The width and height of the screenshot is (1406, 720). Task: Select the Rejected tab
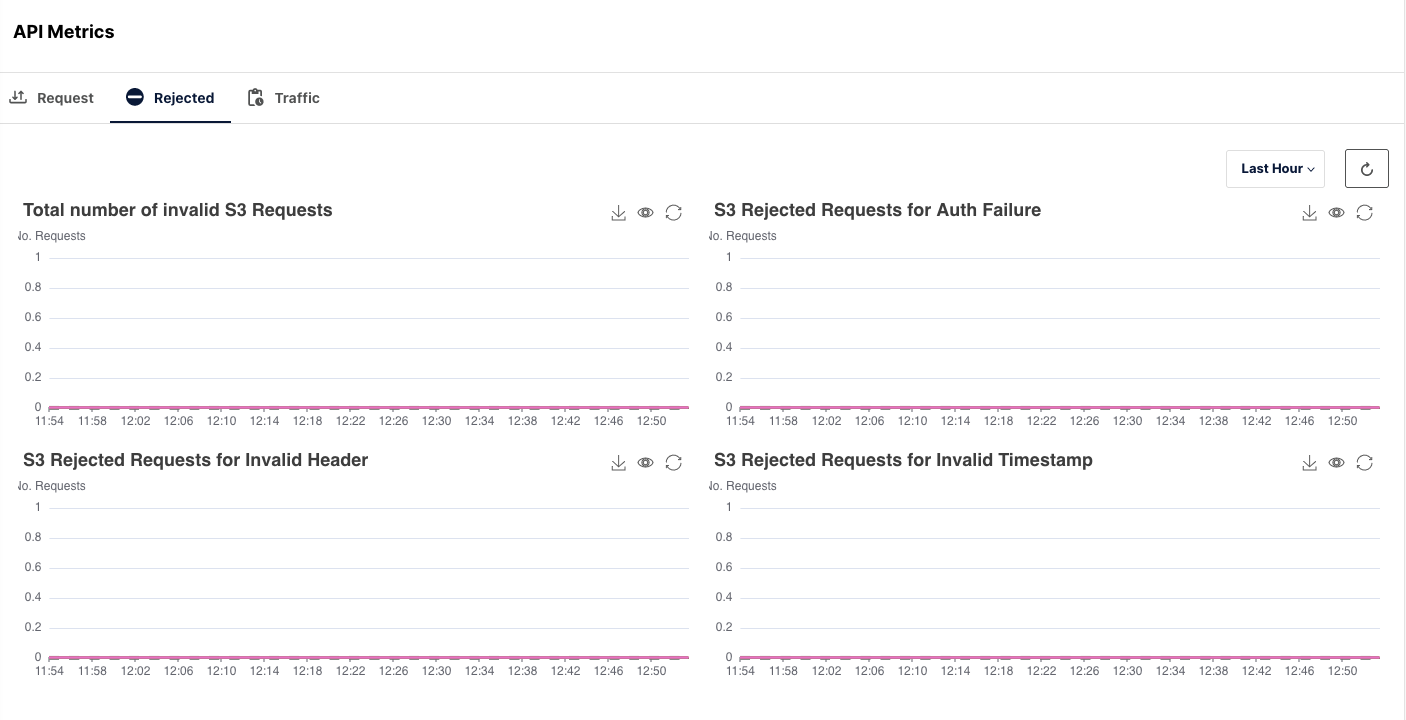tap(171, 98)
